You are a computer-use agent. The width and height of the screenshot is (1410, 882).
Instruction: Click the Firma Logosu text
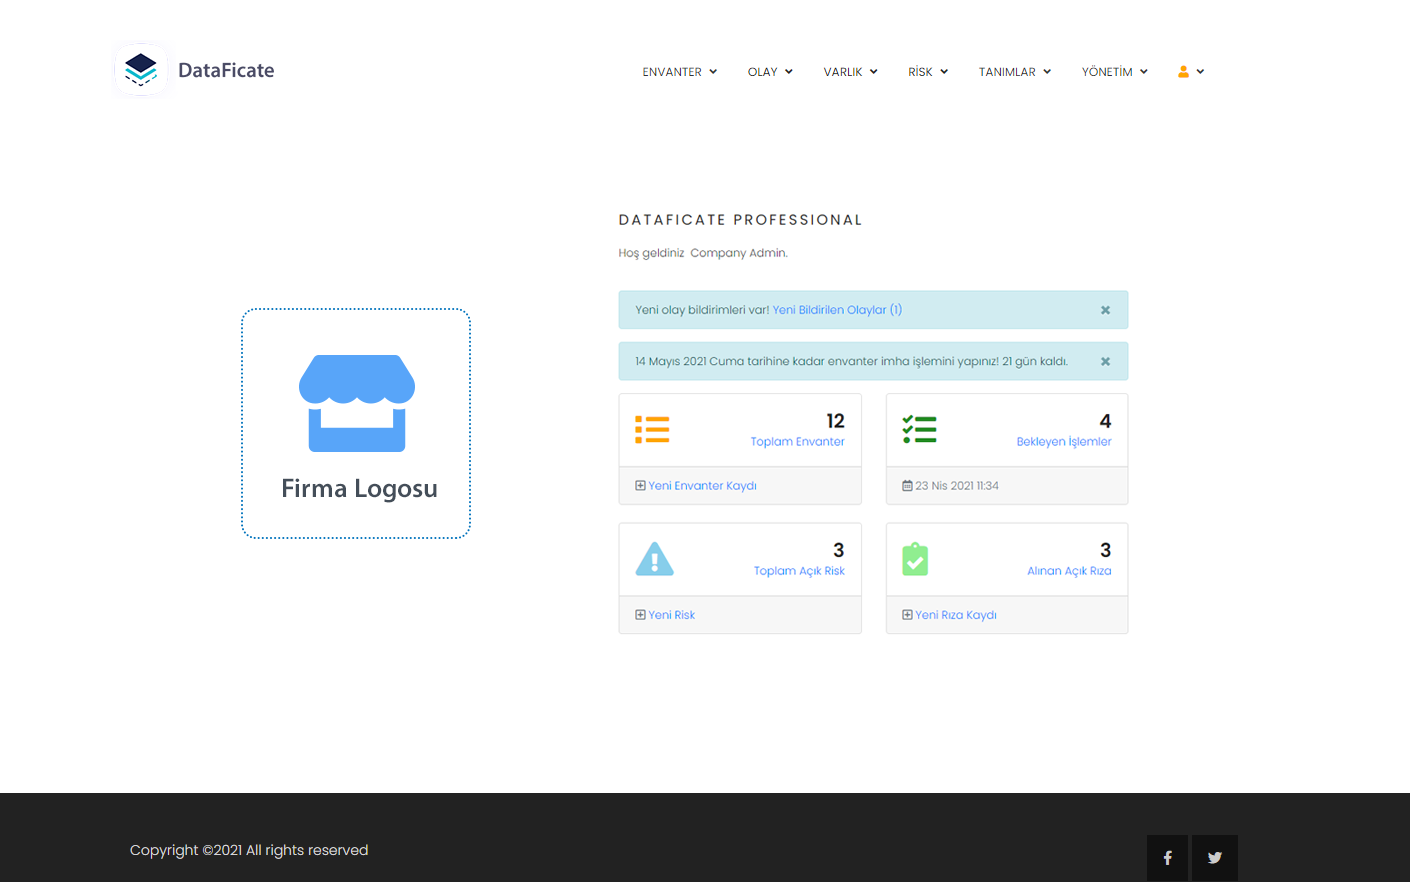click(x=359, y=489)
